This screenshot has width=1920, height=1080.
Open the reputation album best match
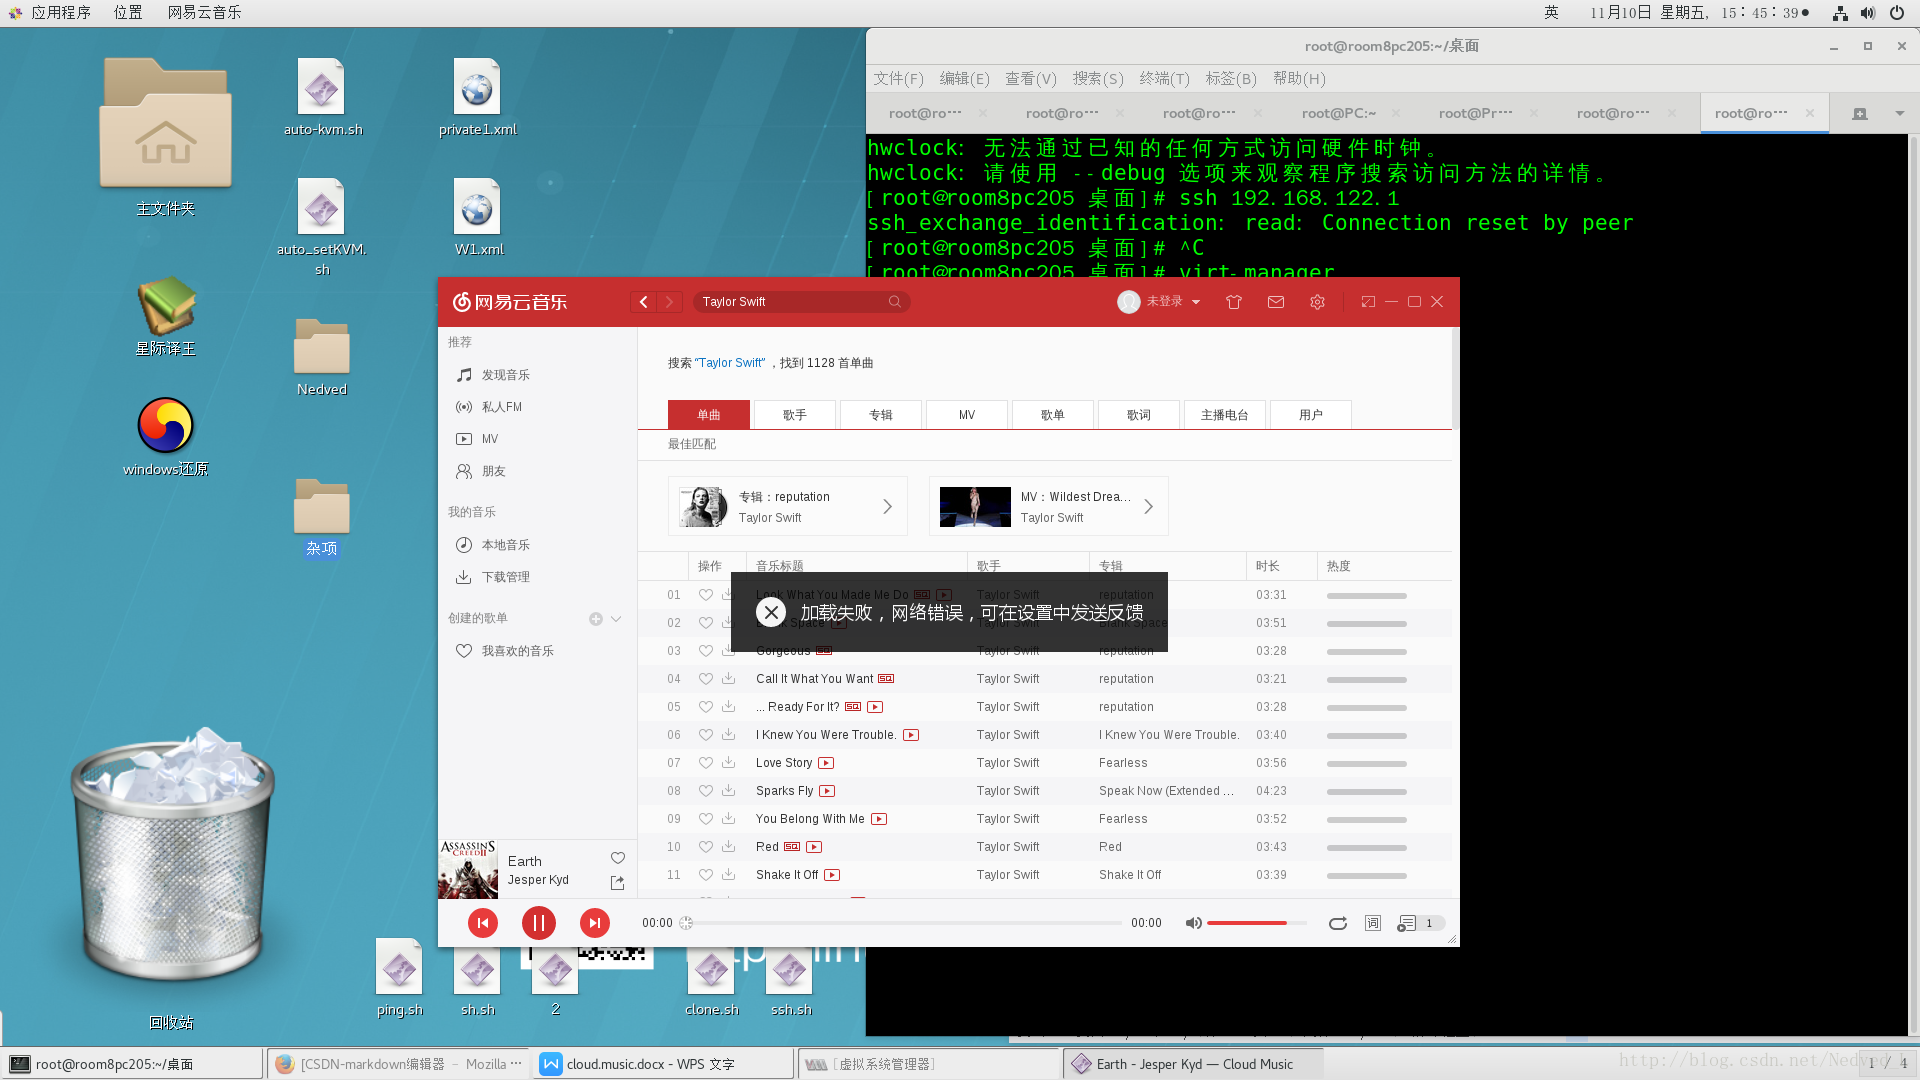tap(788, 507)
